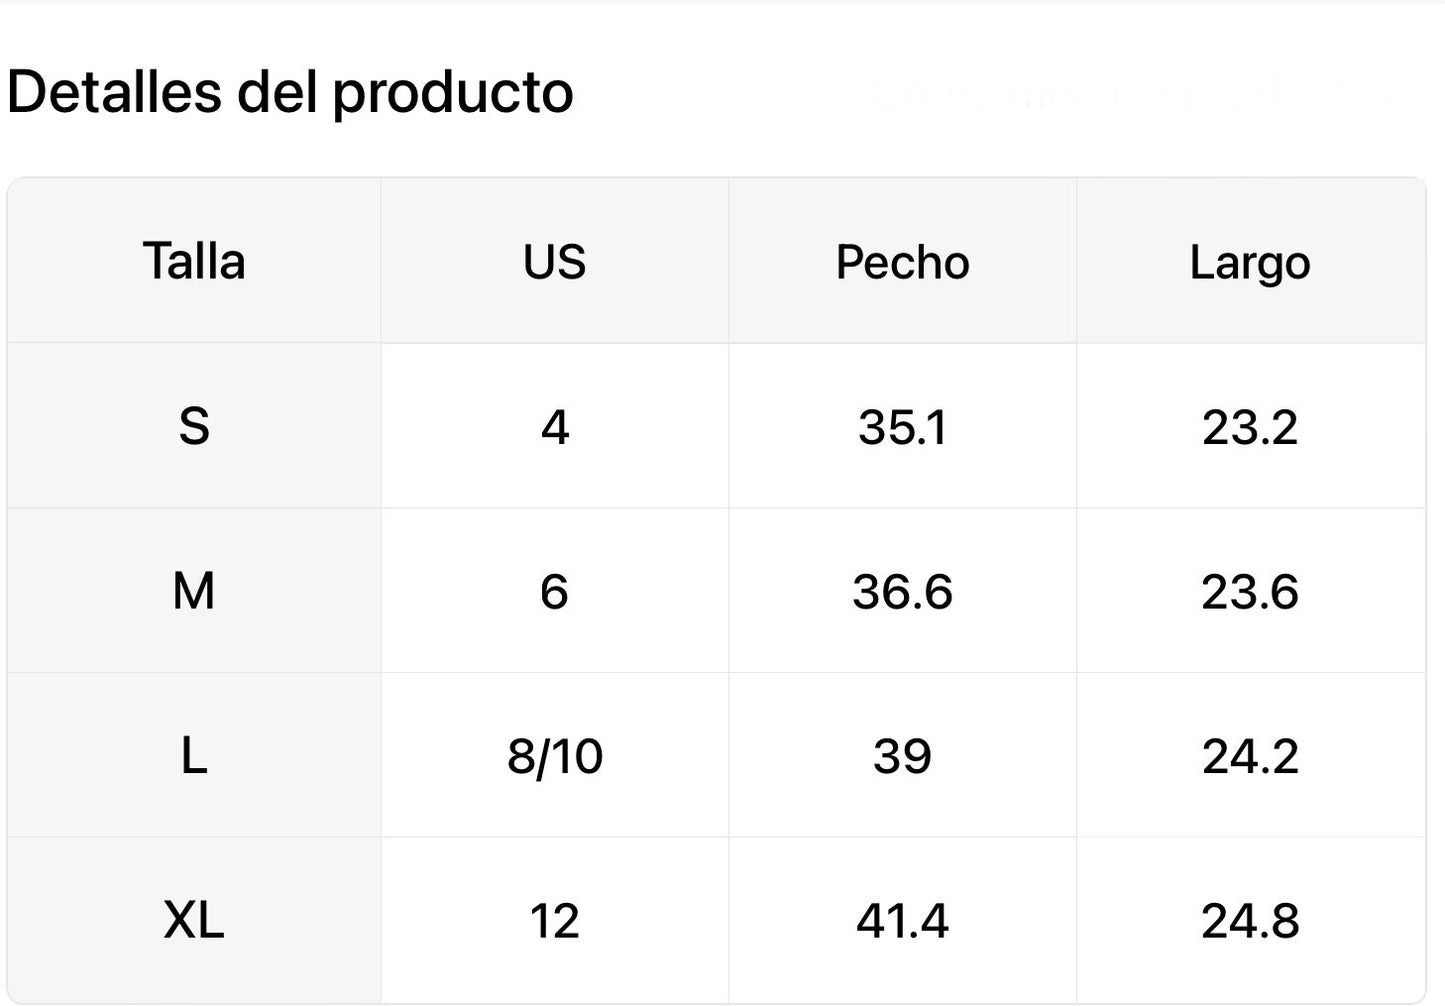Select the Talla column header
The width and height of the screenshot is (1445, 1006).
(x=194, y=262)
